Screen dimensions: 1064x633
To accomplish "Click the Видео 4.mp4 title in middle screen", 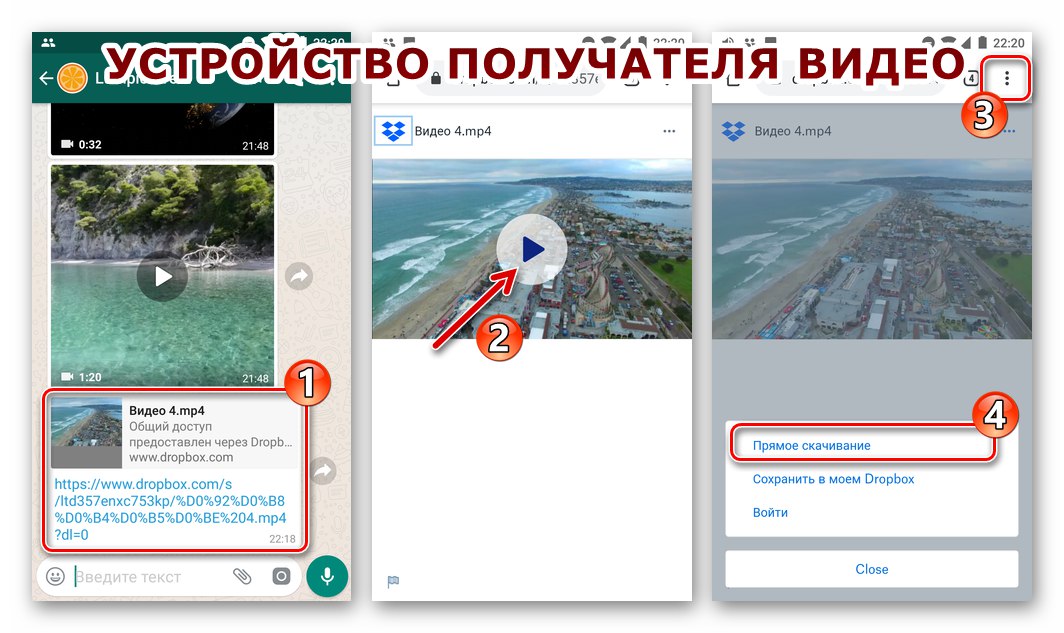I will 453,131.
